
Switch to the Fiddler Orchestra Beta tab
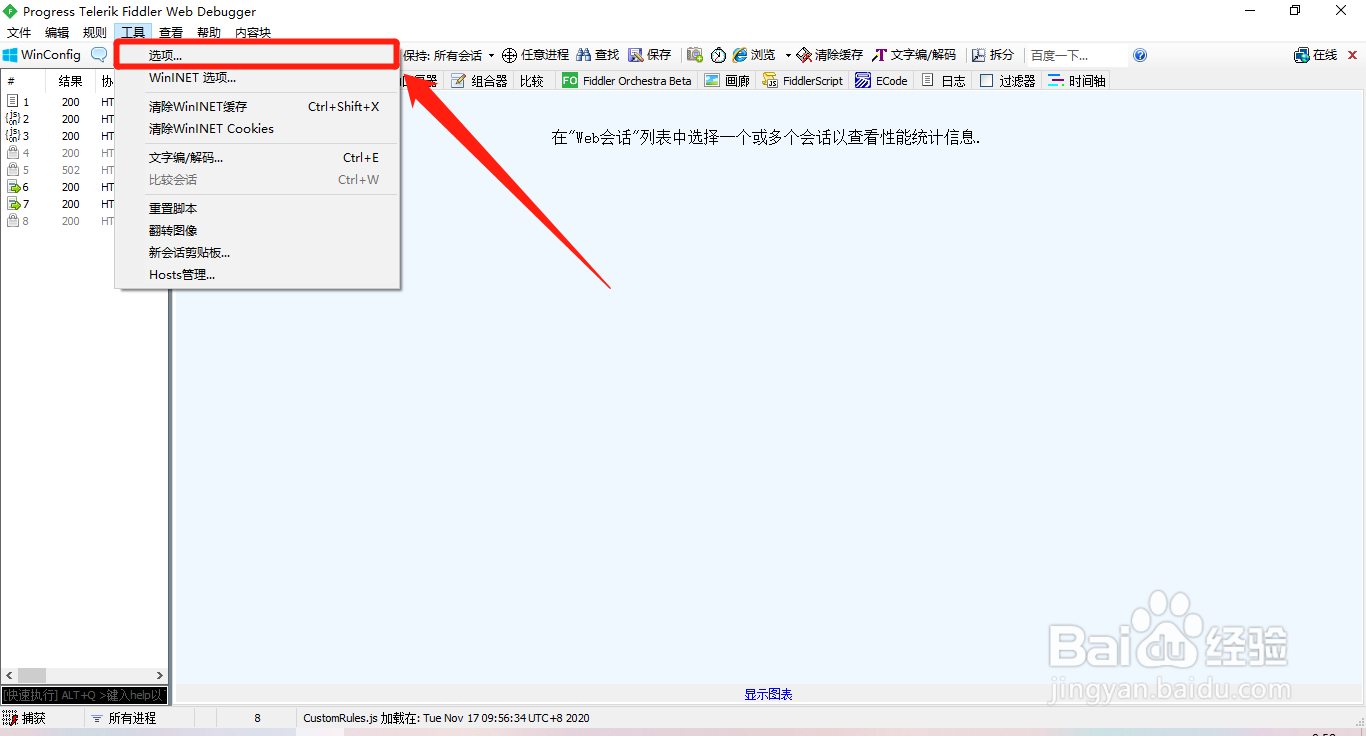pyautogui.click(x=627, y=81)
